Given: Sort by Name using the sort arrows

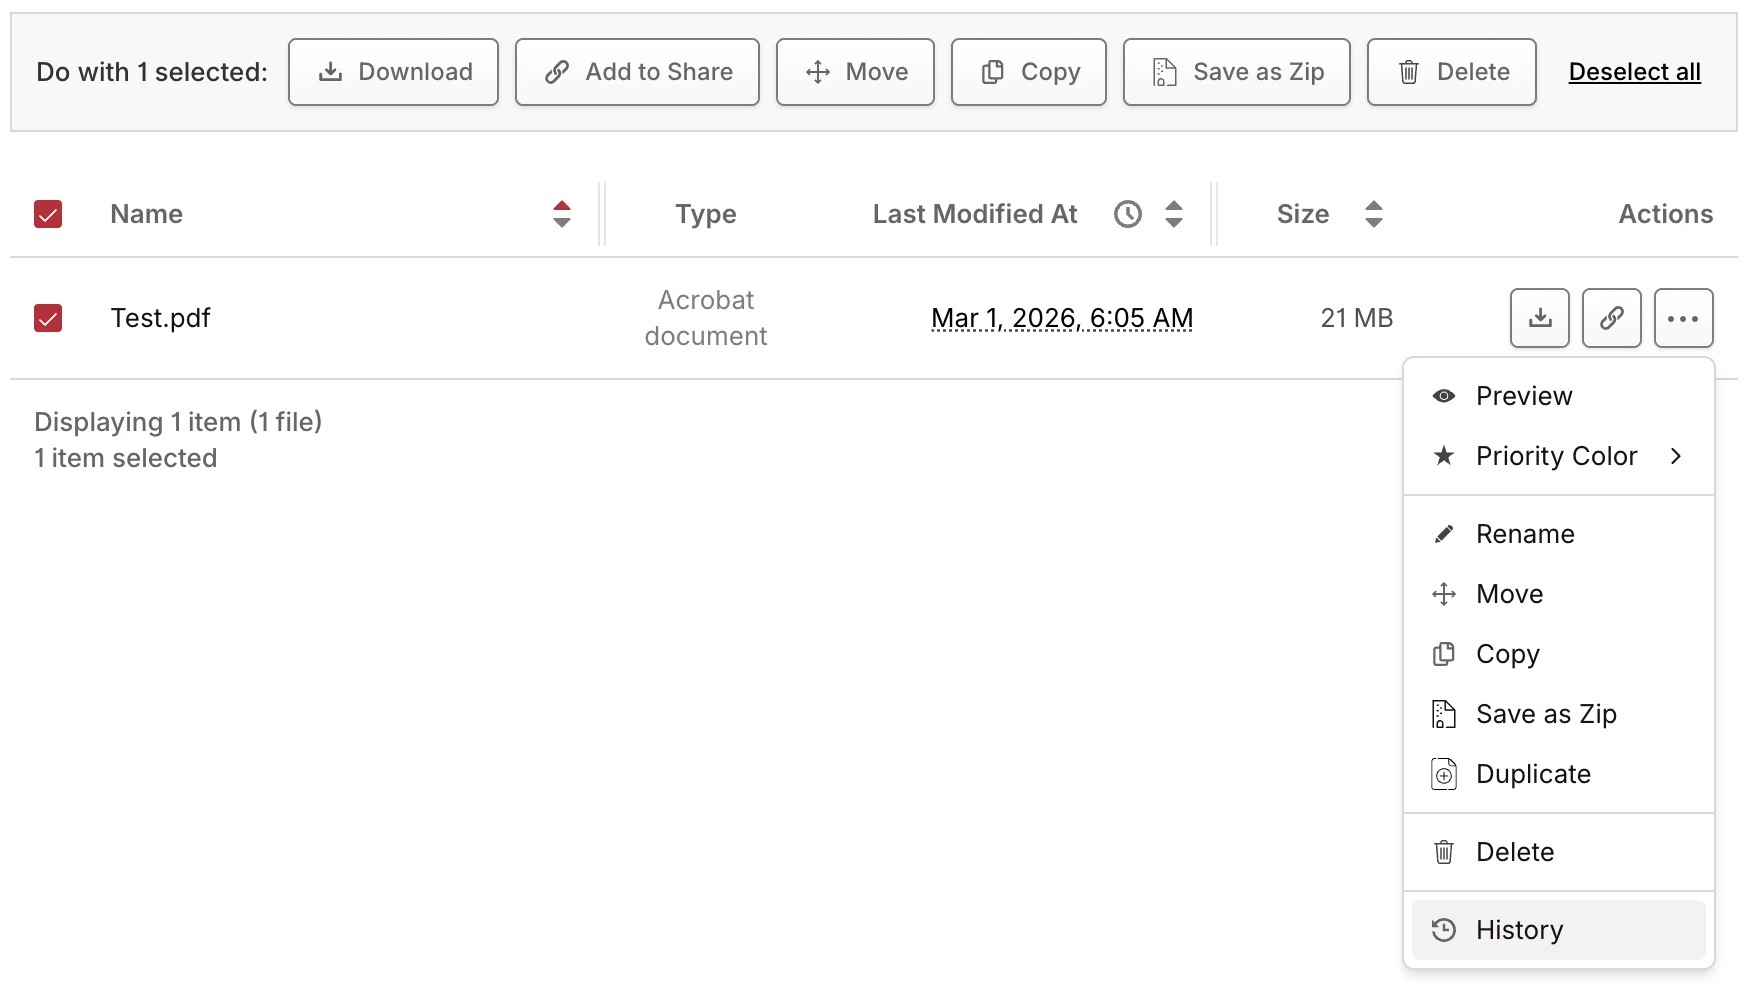Looking at the screenshot, I should coord(562,214).
